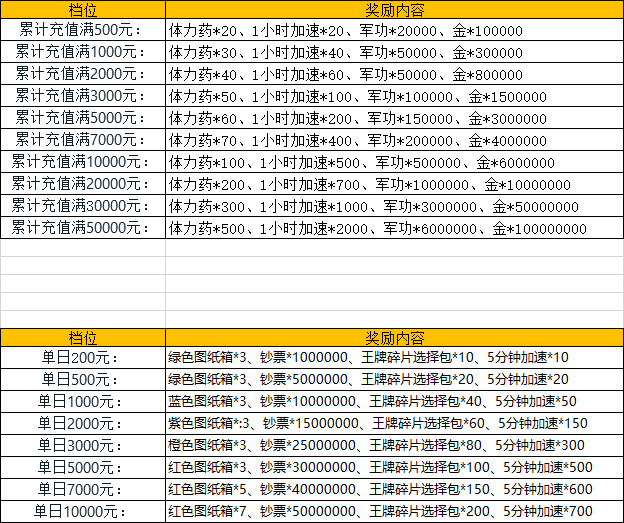Click the 累计充值满7000元 cell

[x=82, y=140]
